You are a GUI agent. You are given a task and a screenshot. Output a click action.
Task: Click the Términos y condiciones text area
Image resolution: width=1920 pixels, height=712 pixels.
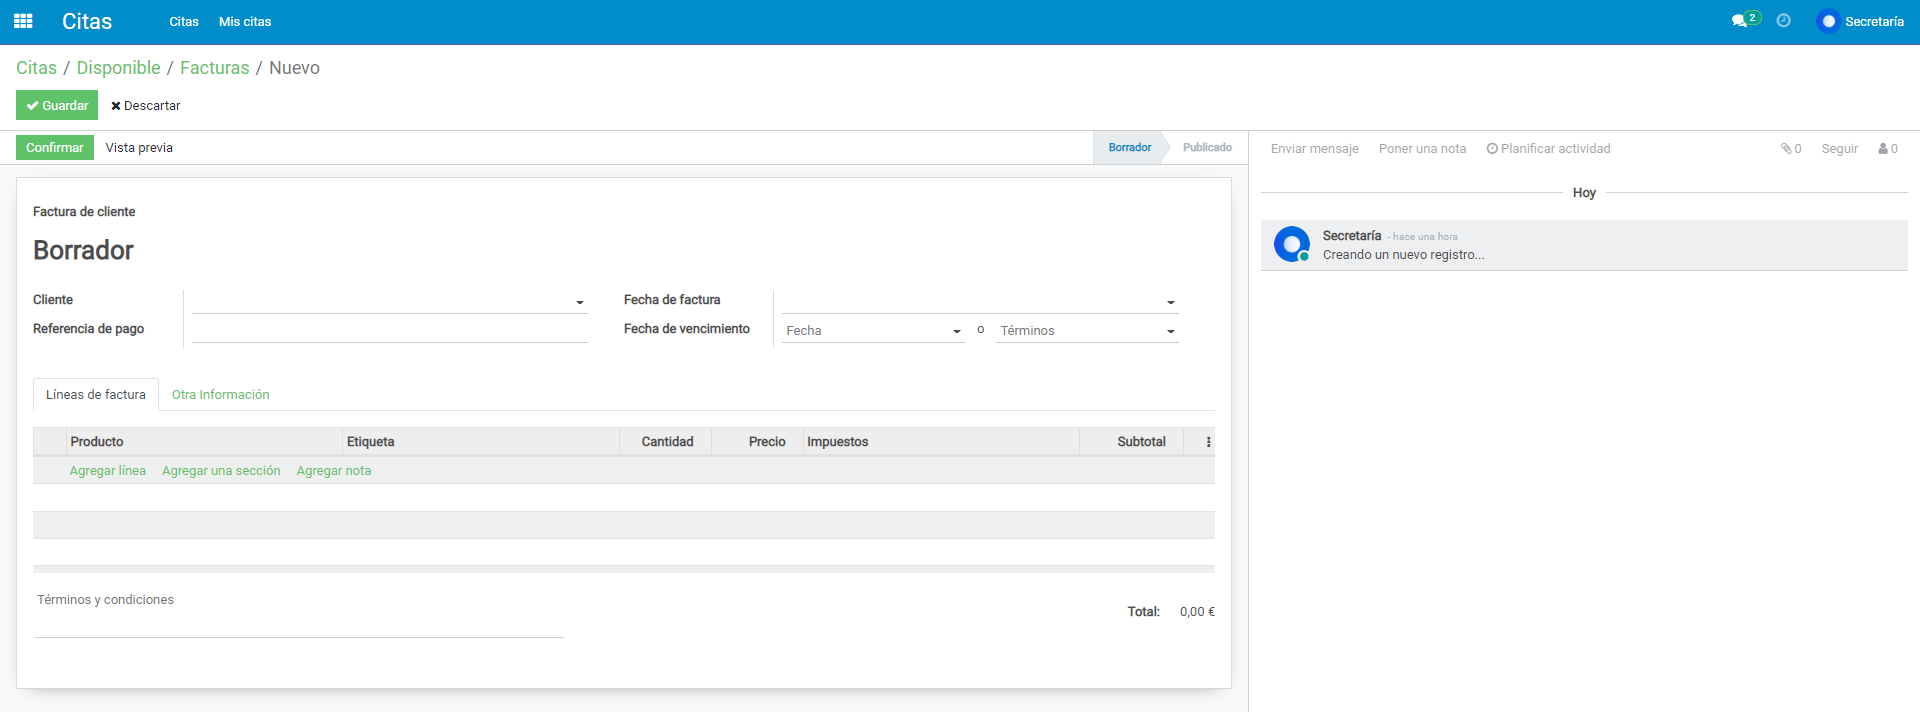coord(298,613)
